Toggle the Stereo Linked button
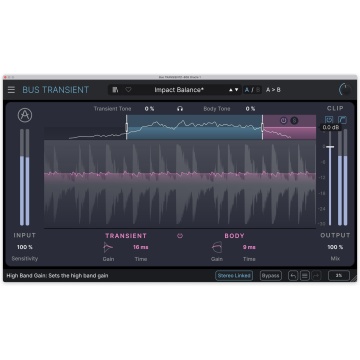The height and width of the screenshot is (360, 360). pyautogui.click(x=234, y=276)
